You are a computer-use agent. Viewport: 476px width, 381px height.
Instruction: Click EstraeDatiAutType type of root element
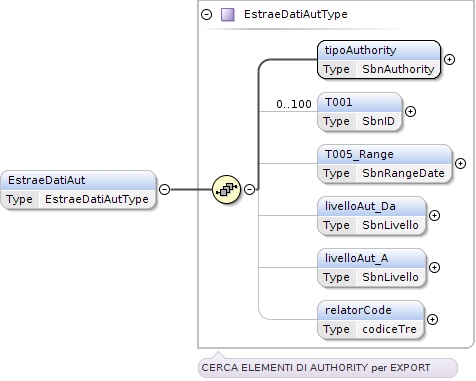[x=97, y=199]
